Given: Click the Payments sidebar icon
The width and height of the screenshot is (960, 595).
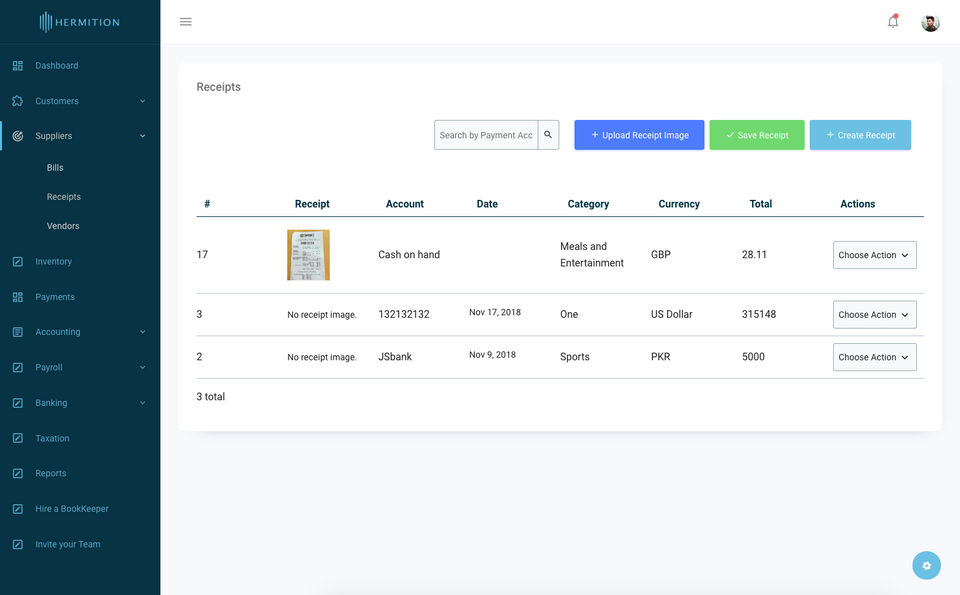Looking at the screenshot, I should [18, 297].
